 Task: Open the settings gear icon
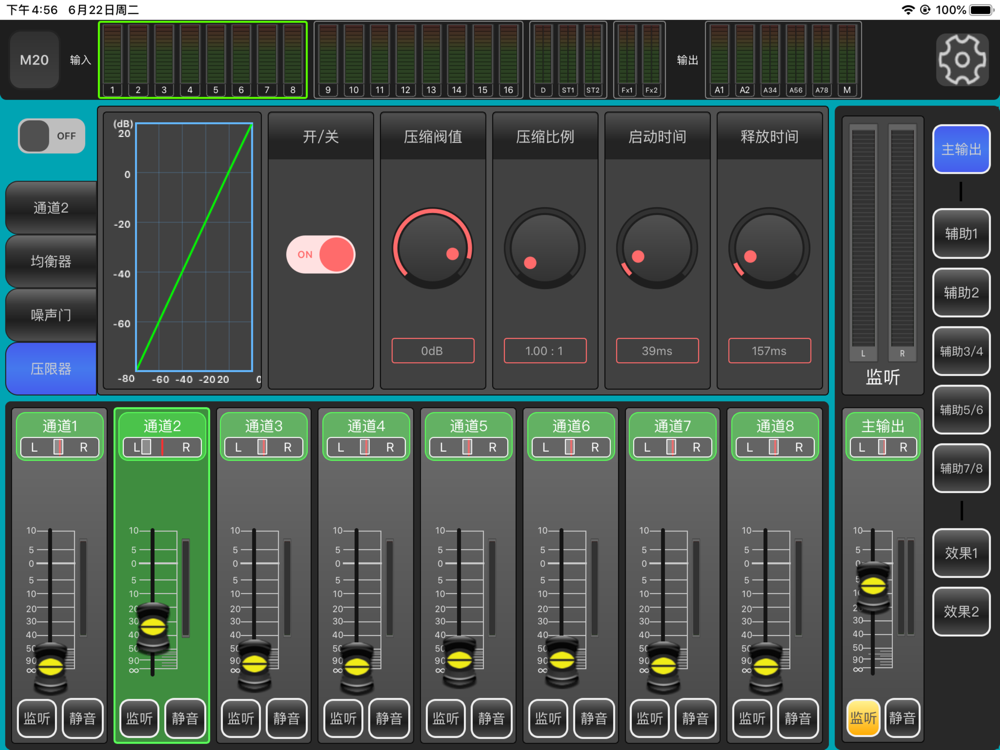click(962, 59)
